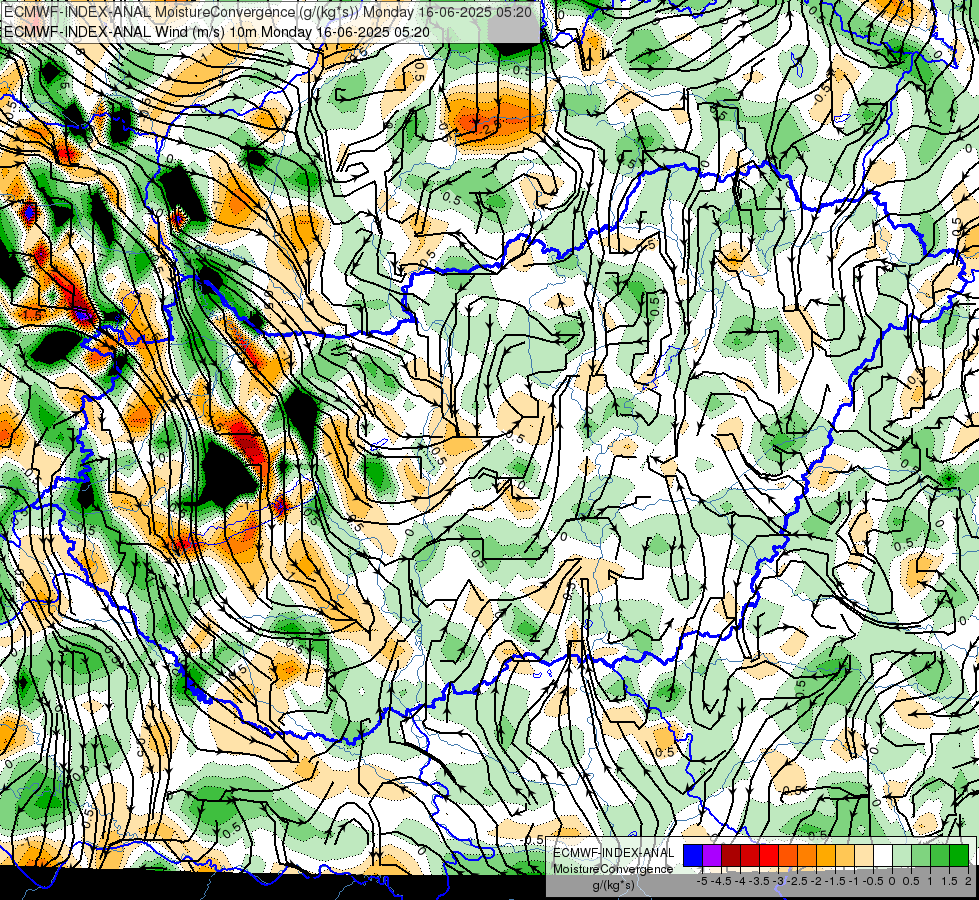Image resolution: width=979 pixels, height=900 pixels.
Task: Click the '-3' legend scale value
Action: pyautogui.click(x=778, y=881)
